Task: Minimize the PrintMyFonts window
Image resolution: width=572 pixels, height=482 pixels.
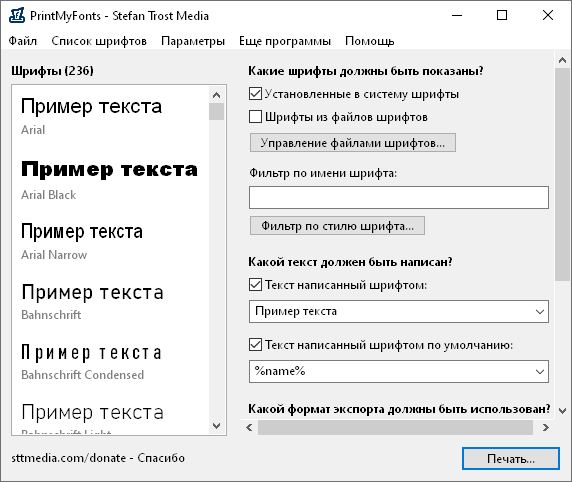Action: [x=457, y=15]
